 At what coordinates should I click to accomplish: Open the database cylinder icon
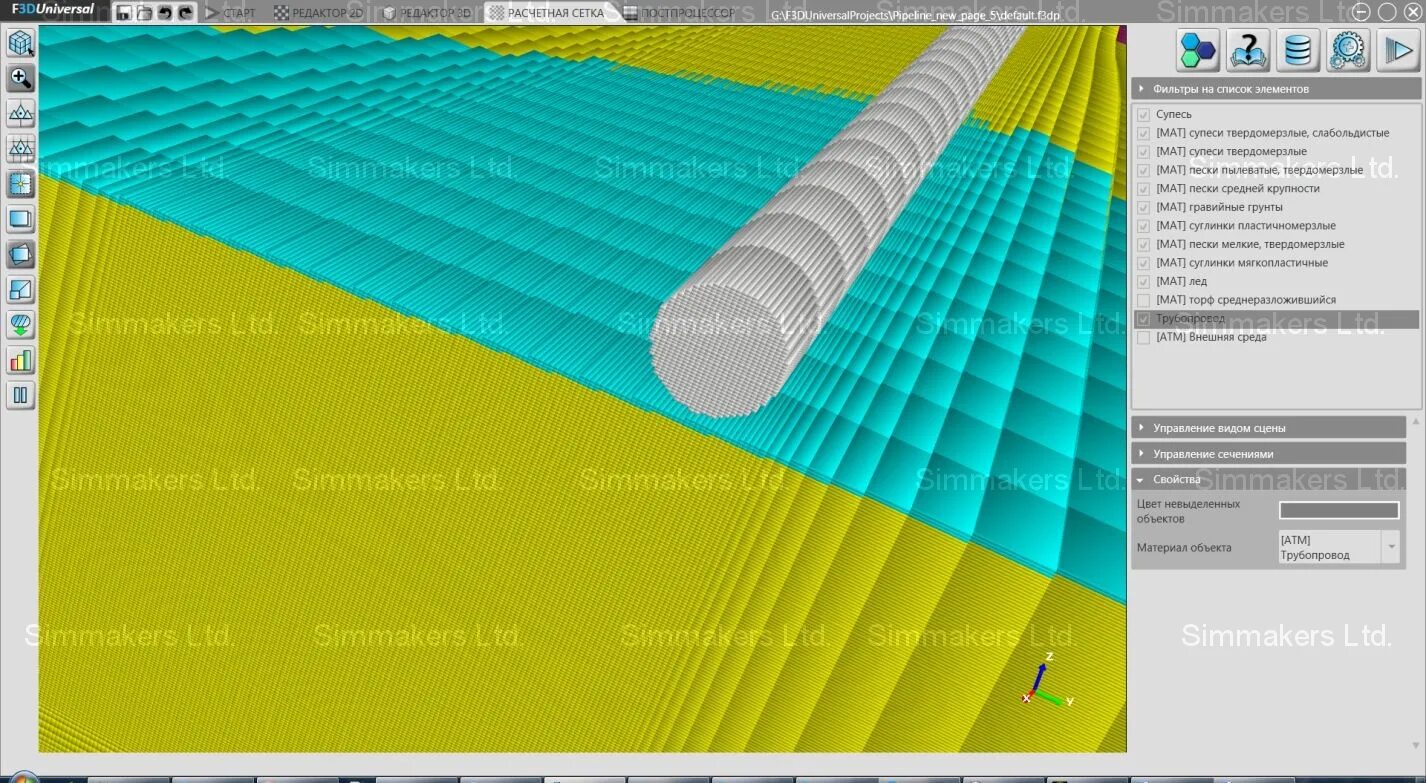pos(1298,50)
